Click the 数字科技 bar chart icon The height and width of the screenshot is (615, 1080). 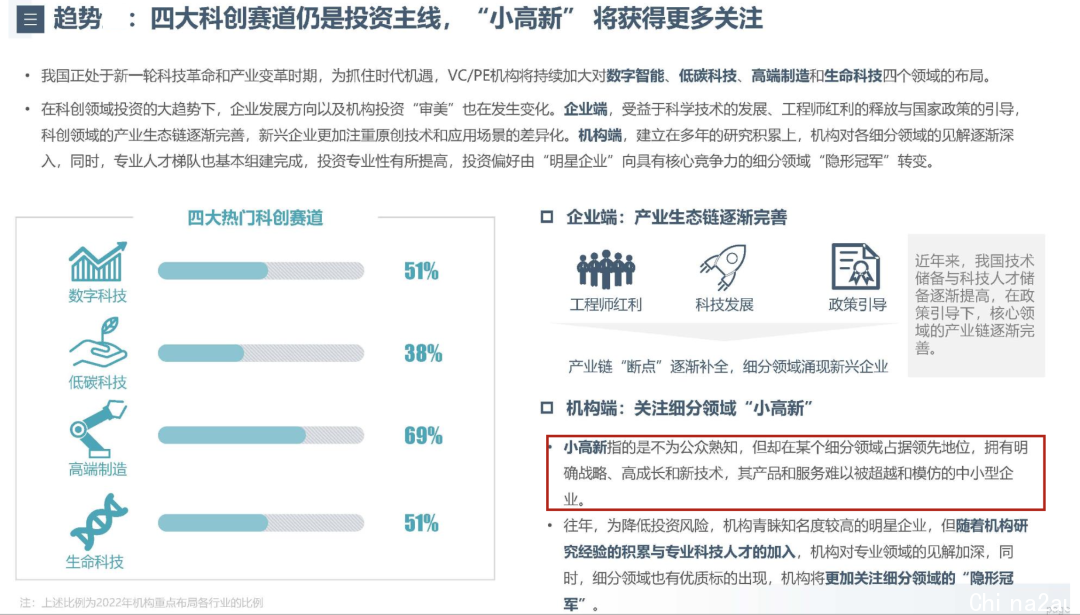[98, 262]
